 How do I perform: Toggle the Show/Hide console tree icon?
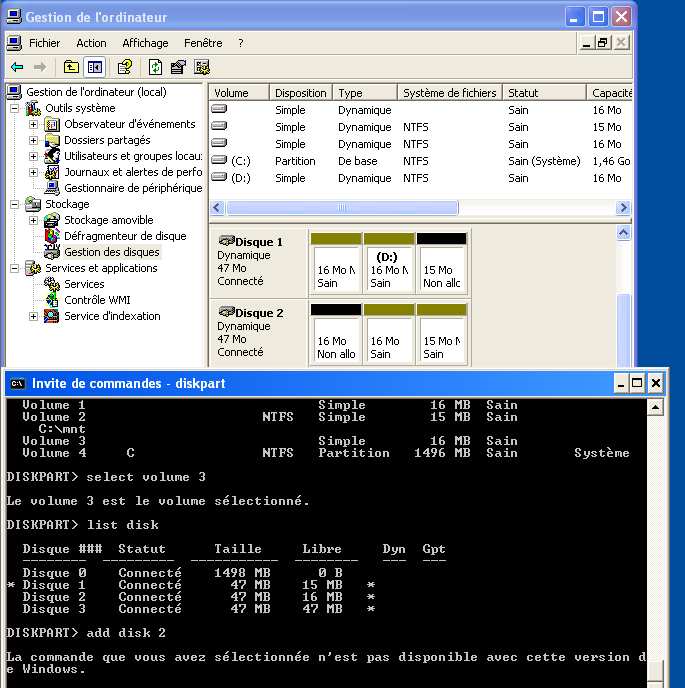click(x=95, y=67)
